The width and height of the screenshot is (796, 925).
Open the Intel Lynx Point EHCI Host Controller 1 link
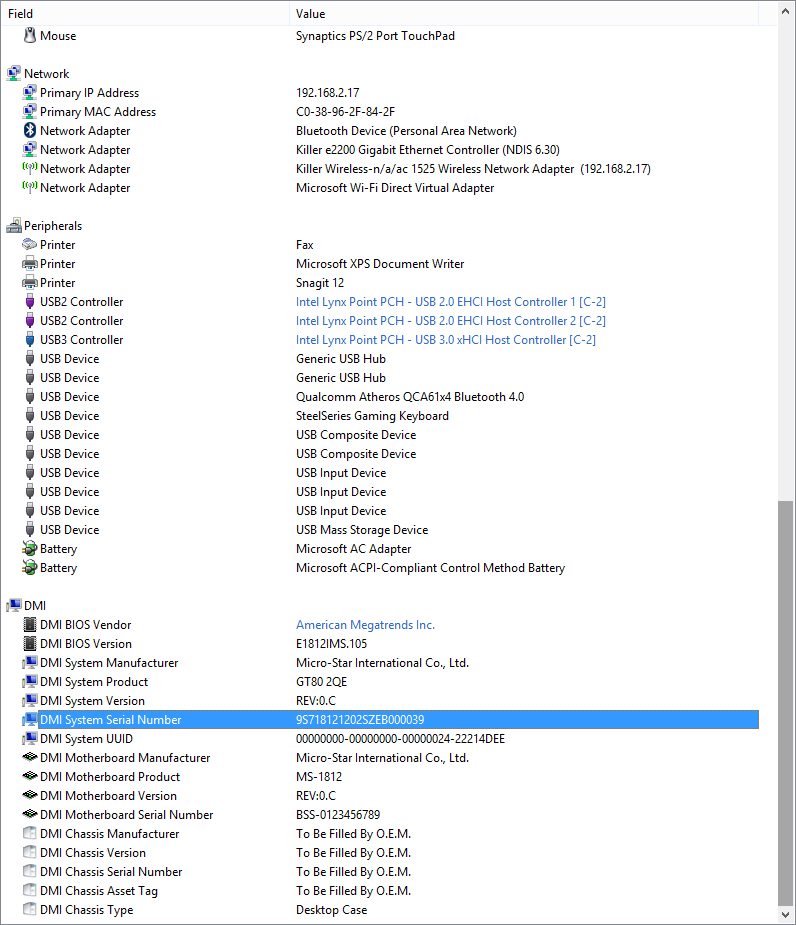click(451, 301)
